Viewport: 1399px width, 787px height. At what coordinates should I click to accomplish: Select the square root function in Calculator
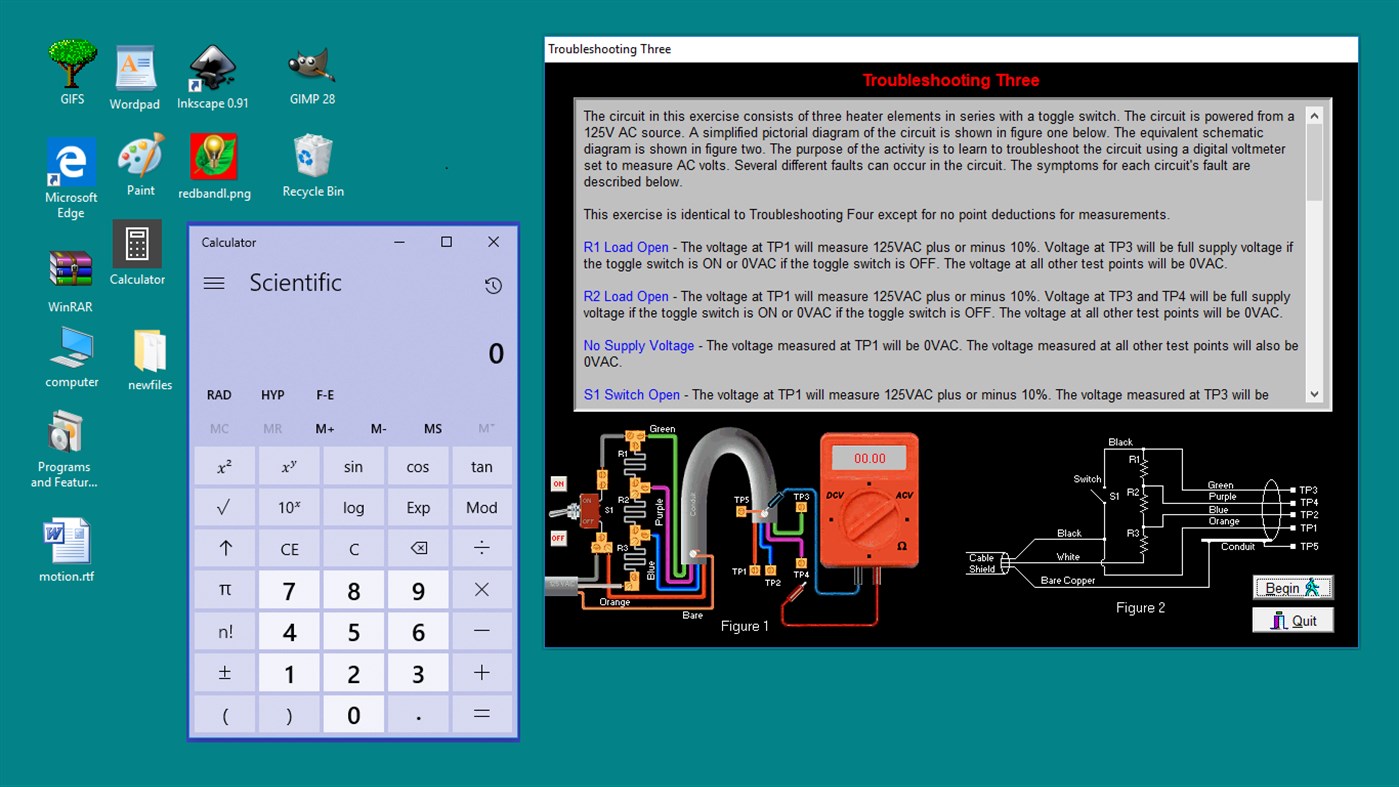224,507
